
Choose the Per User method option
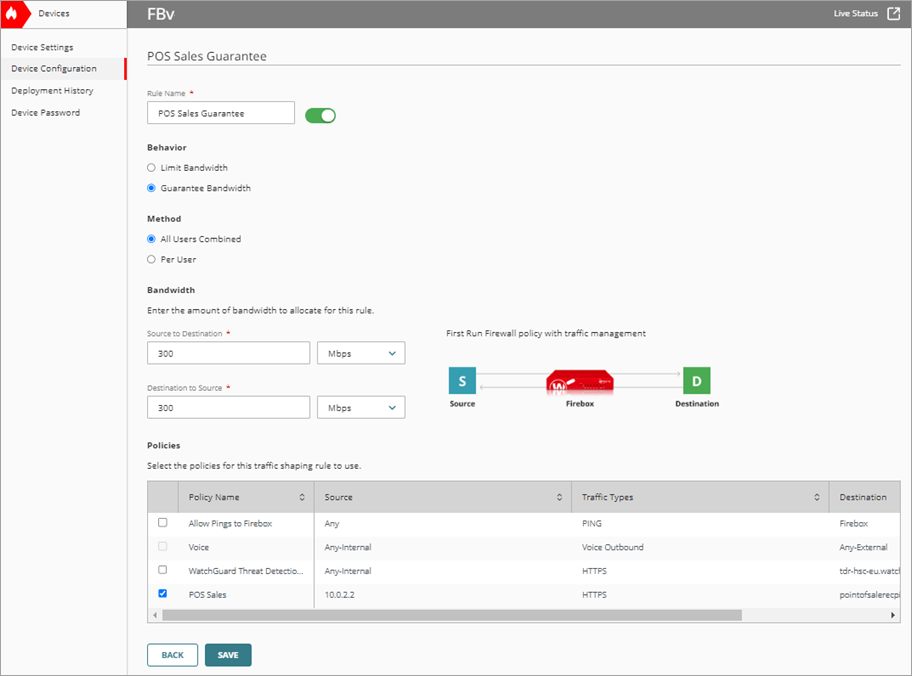tap(152, 259)
